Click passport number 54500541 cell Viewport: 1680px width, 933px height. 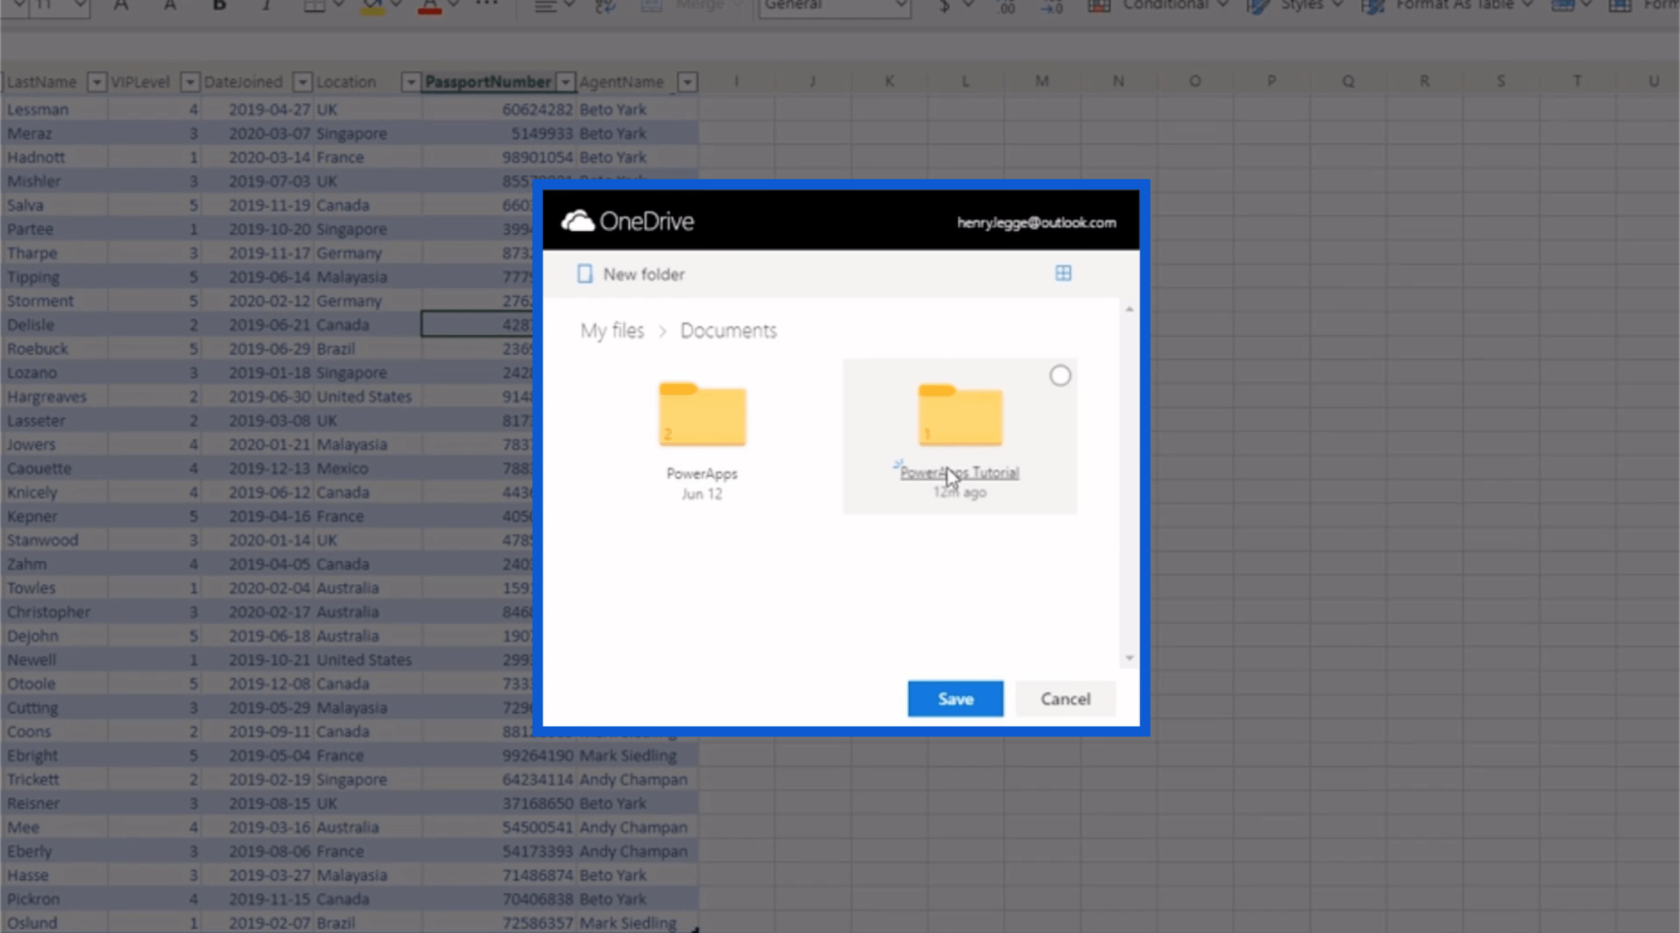[x=499, y=828]
